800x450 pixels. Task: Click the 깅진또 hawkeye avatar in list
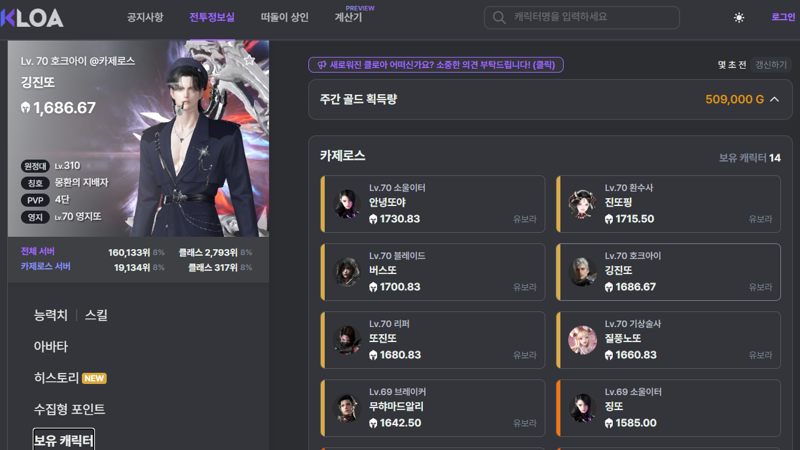[583, 272]
